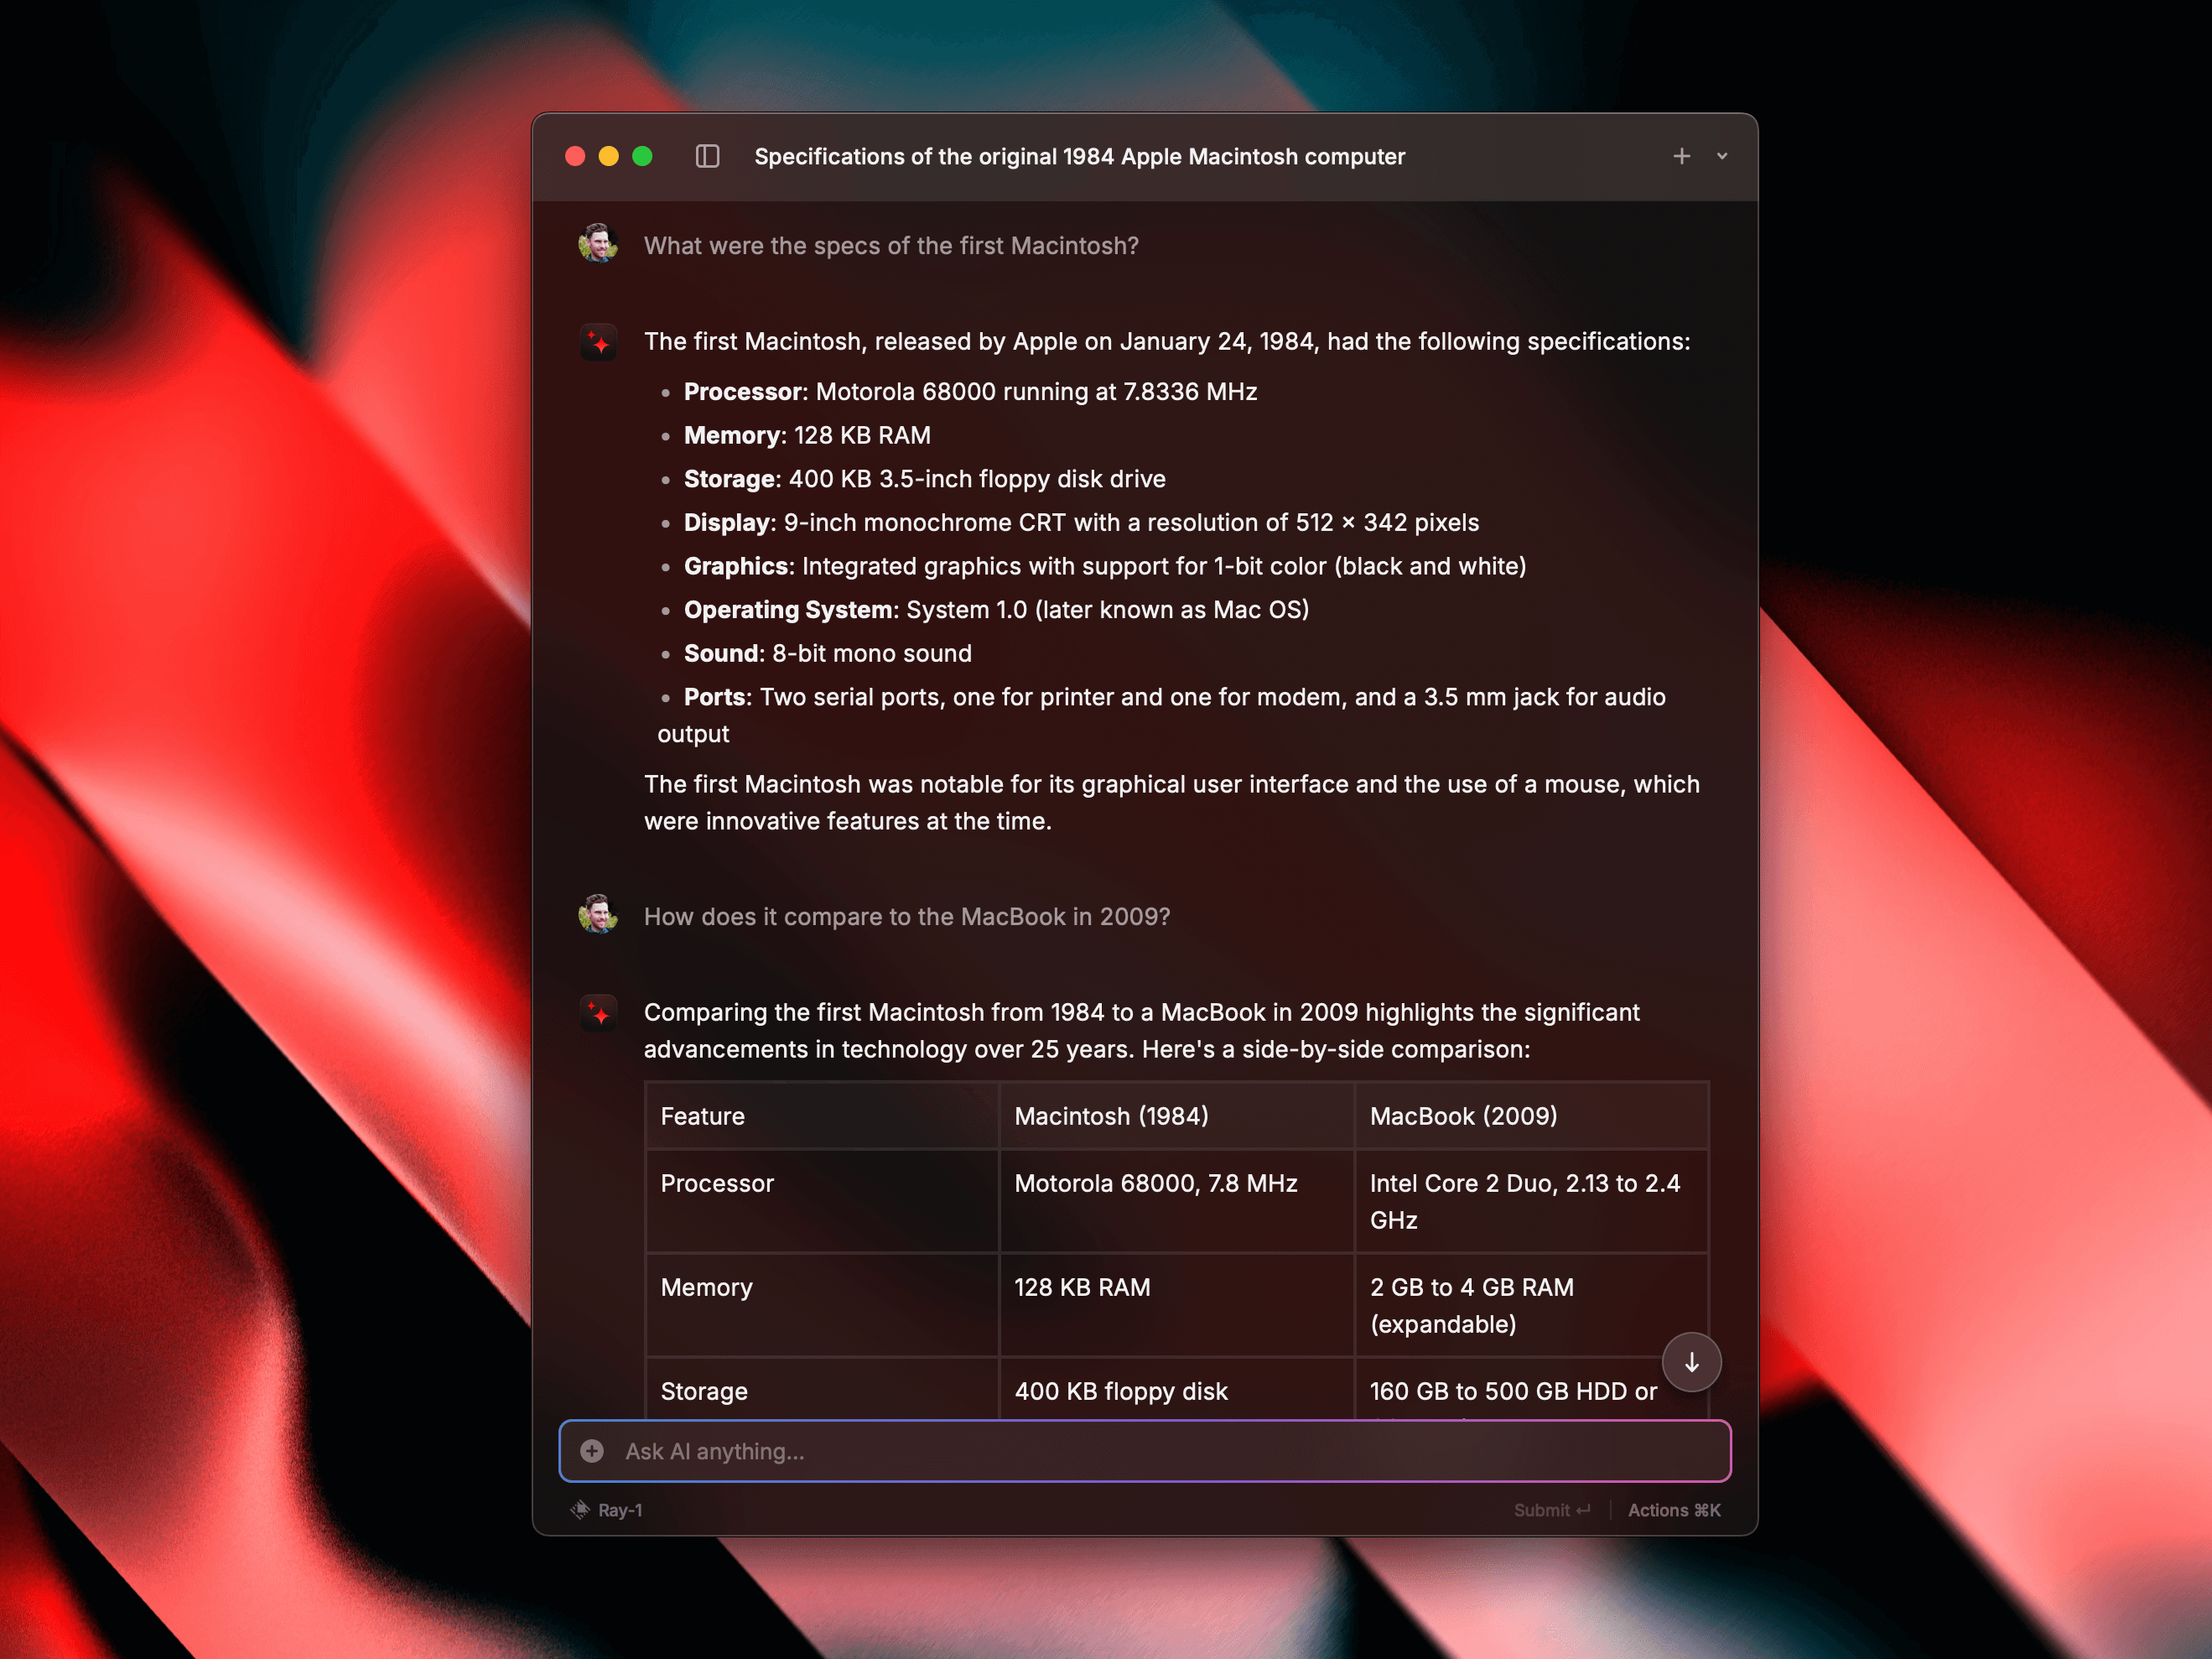Click the scroll-to-bottom arrow button

pyautogui.click(x=1691, y=1362)
